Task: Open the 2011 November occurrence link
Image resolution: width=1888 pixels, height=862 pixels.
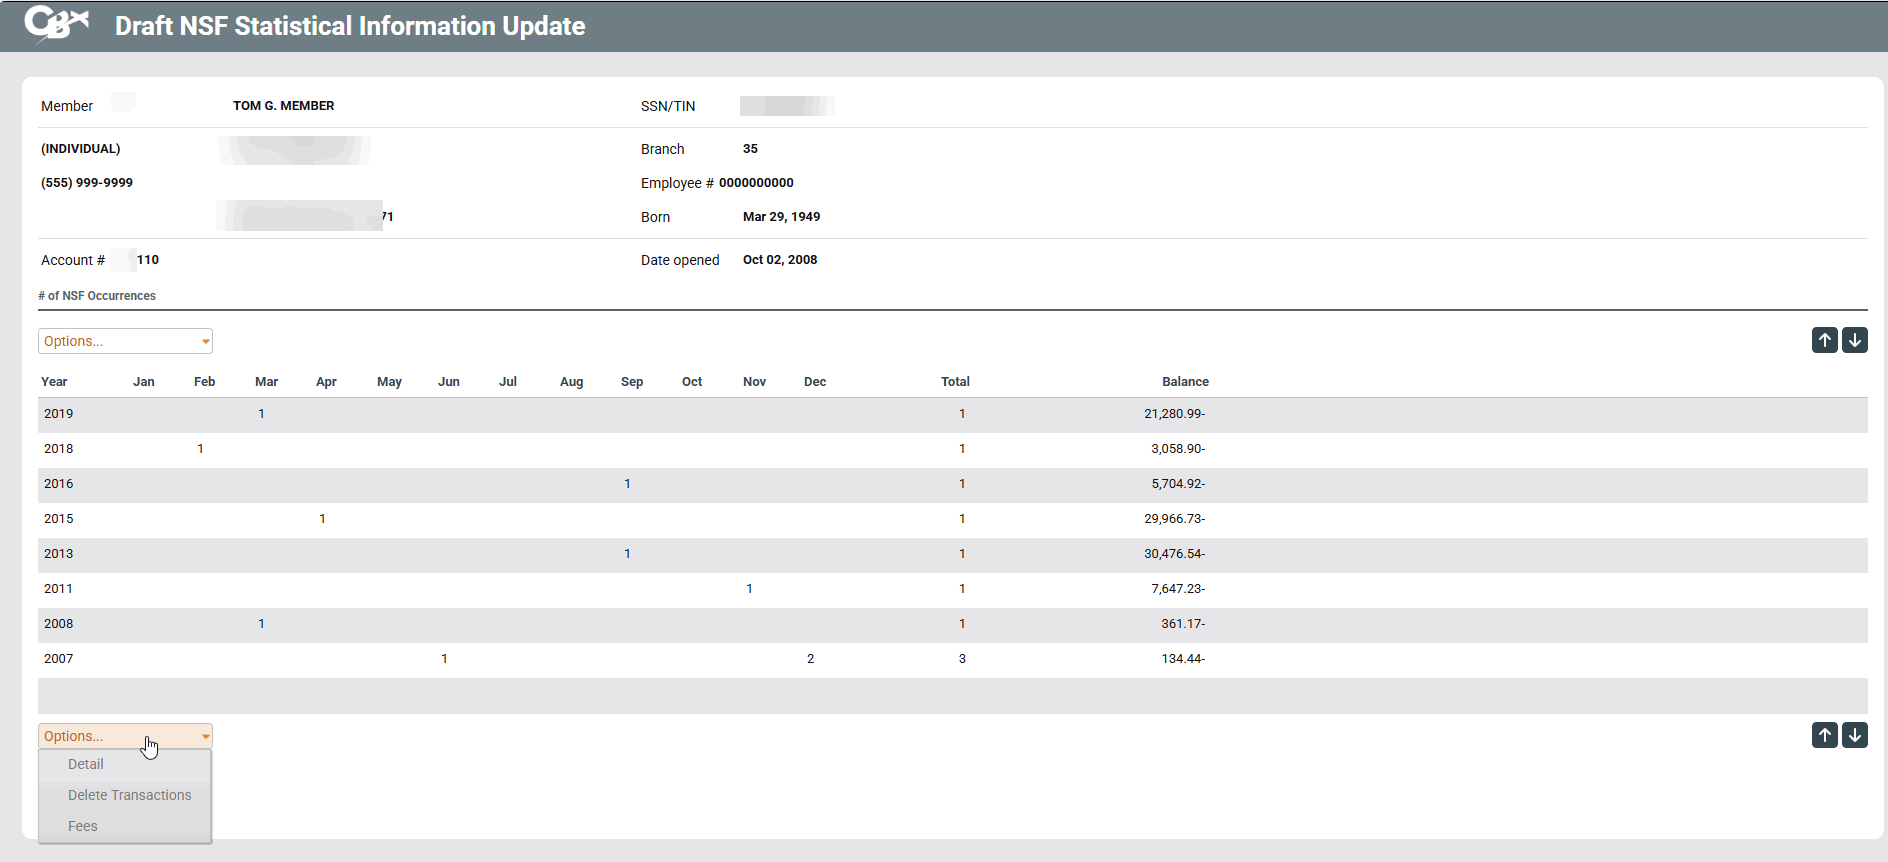Action: 749,589
